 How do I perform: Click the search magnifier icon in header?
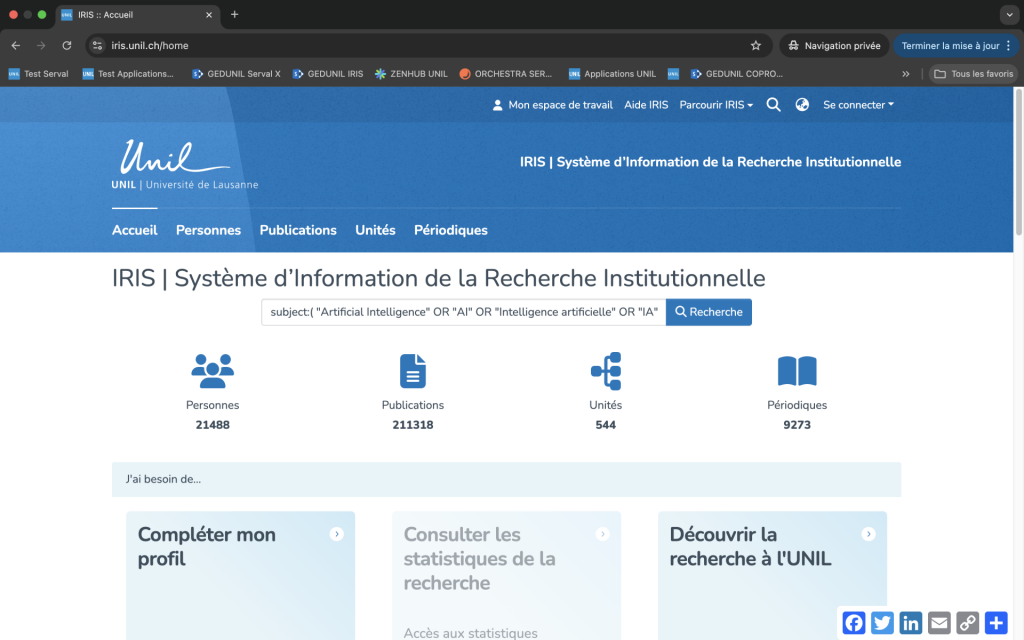pos(773,105)
